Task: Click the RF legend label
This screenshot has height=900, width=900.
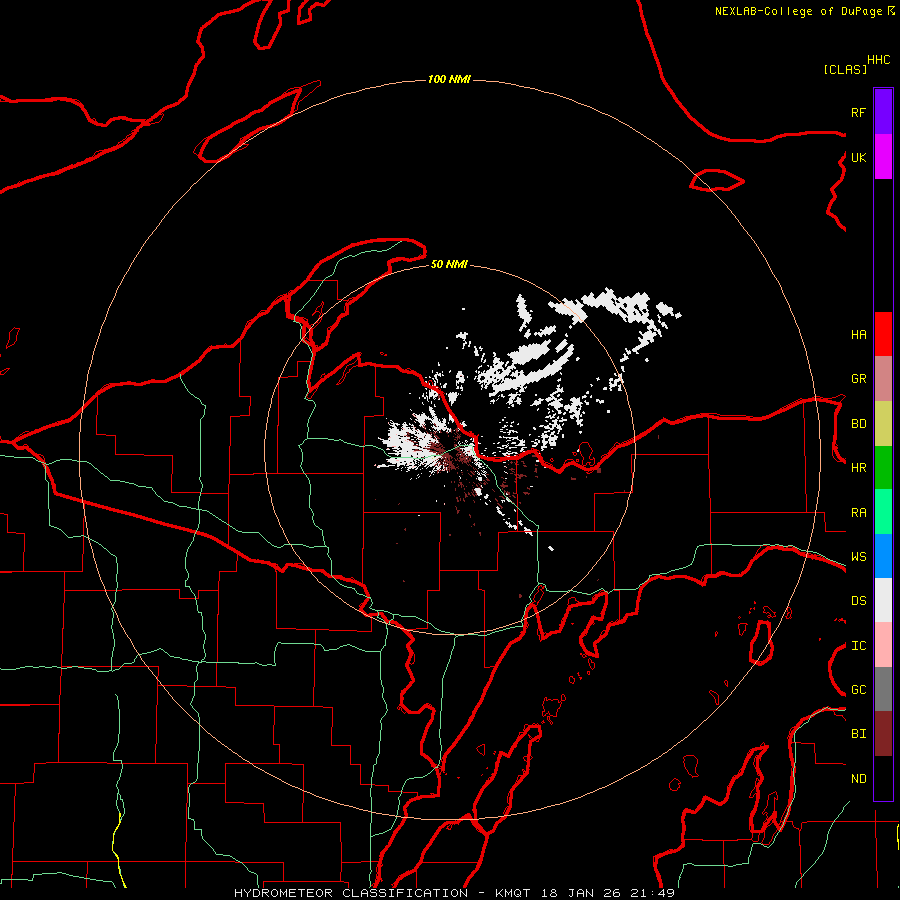Action: (x=858, y=112)
